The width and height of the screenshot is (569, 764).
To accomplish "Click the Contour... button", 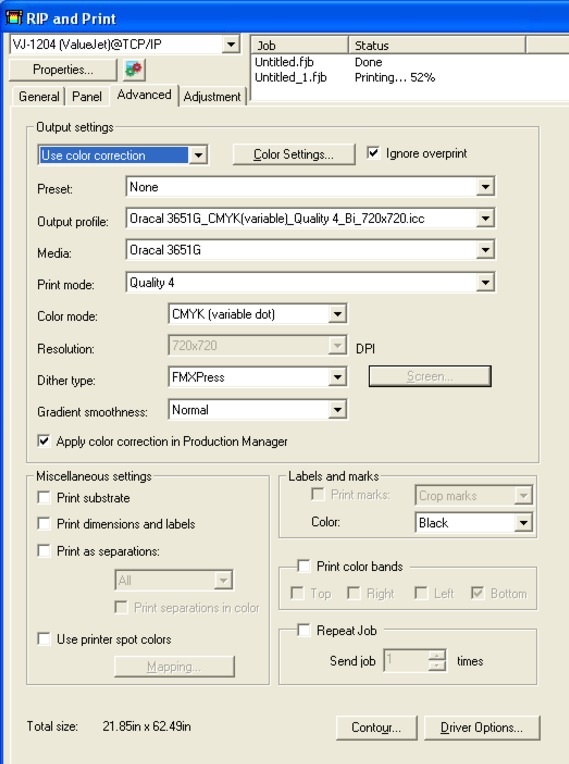I will pyautogui.click(x=376, y=727).
